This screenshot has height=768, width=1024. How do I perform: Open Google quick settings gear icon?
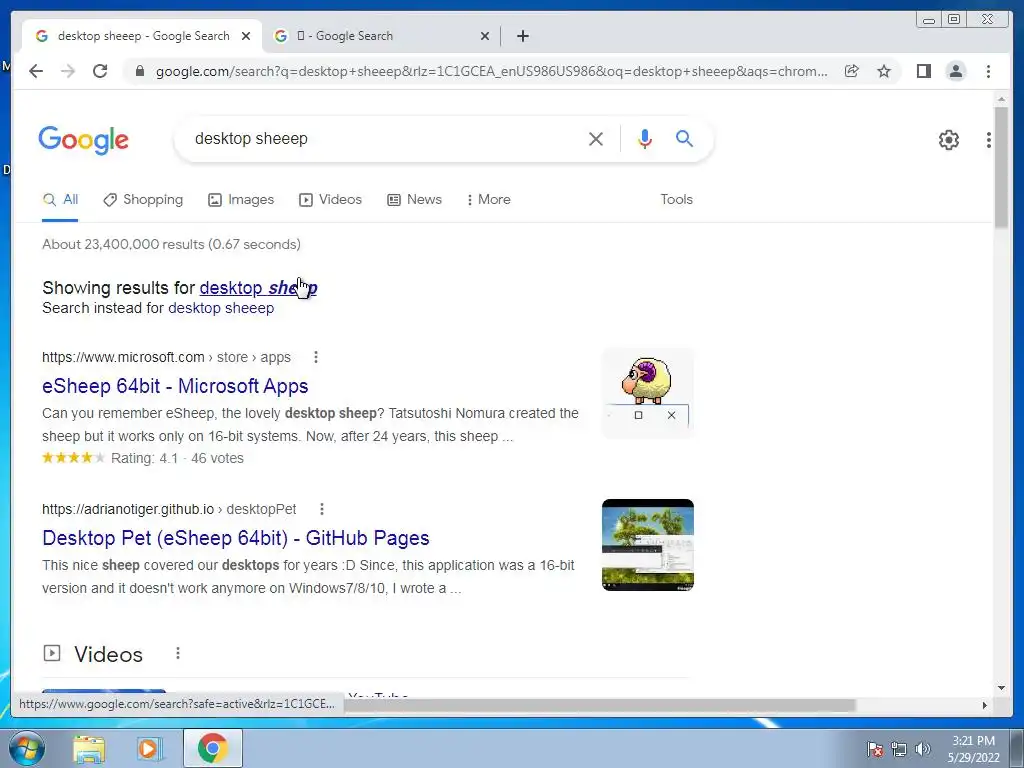[x=949, y=140]
